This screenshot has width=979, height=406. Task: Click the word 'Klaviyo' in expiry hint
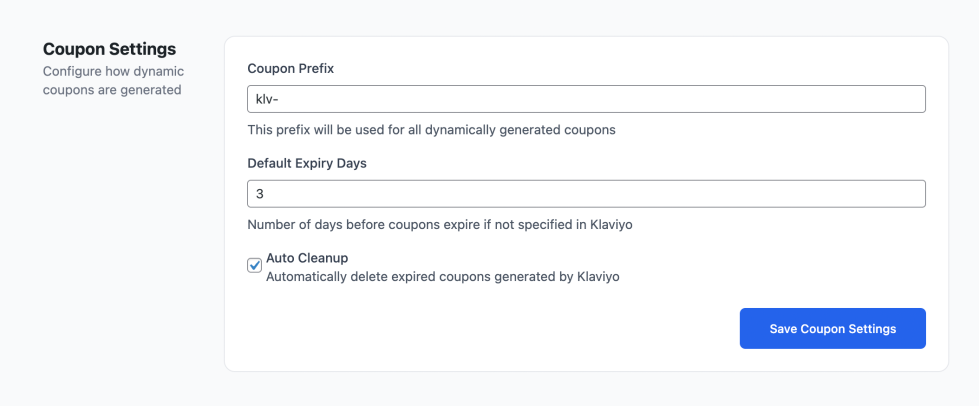607,225
